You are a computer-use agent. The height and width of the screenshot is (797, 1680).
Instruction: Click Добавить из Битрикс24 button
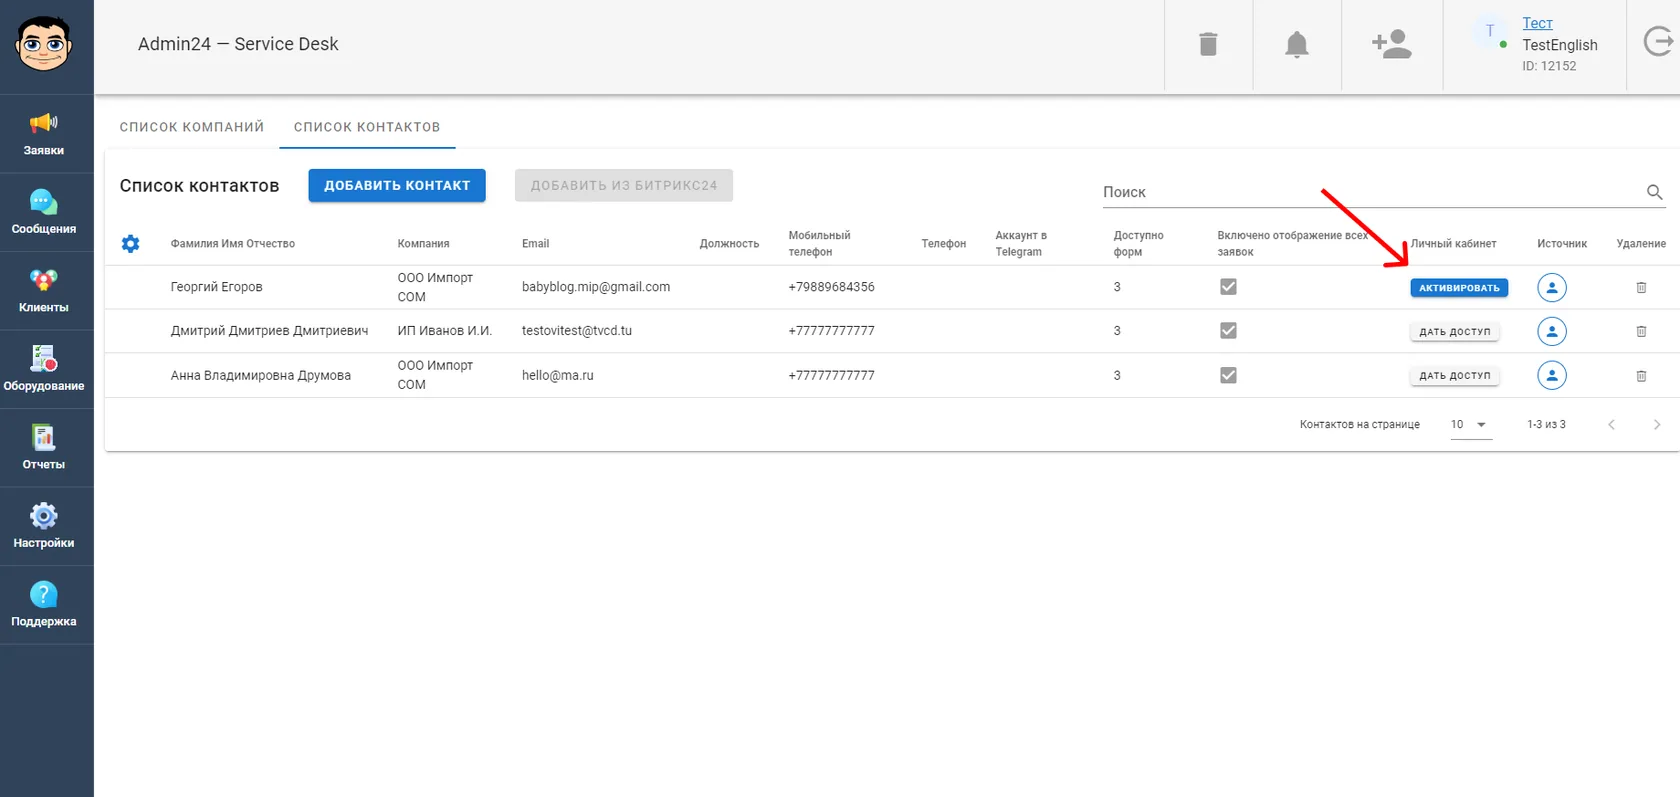click(x=624, y=185)
